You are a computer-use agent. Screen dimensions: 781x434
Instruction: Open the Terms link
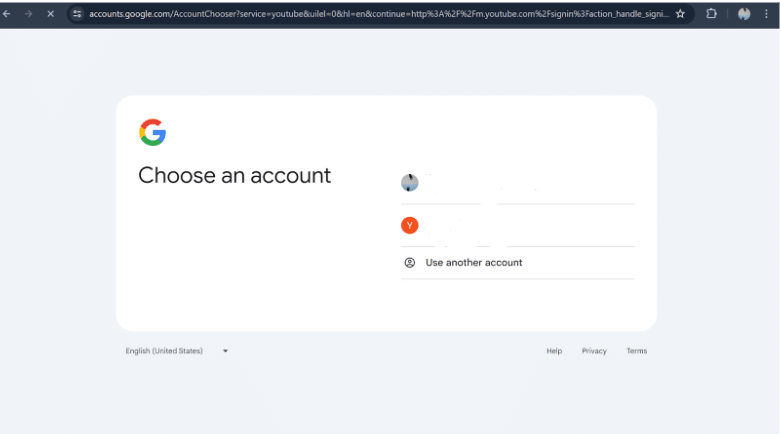(637, 351)
